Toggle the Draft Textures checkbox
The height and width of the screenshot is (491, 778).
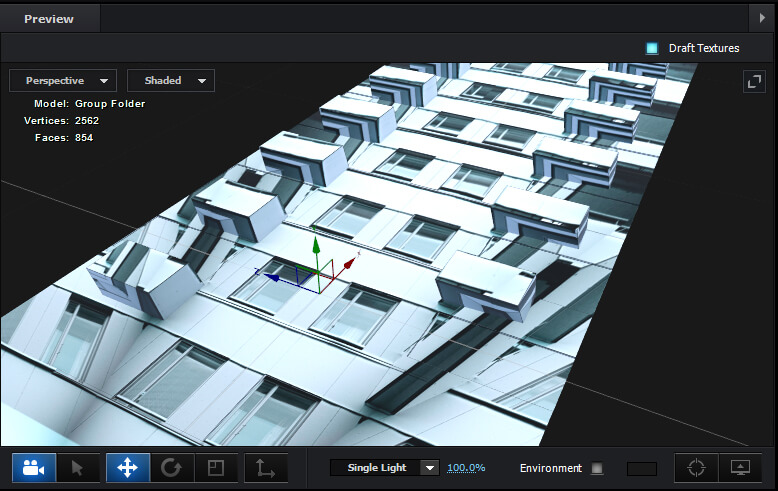pyautogui.click(x=651, y=48)
